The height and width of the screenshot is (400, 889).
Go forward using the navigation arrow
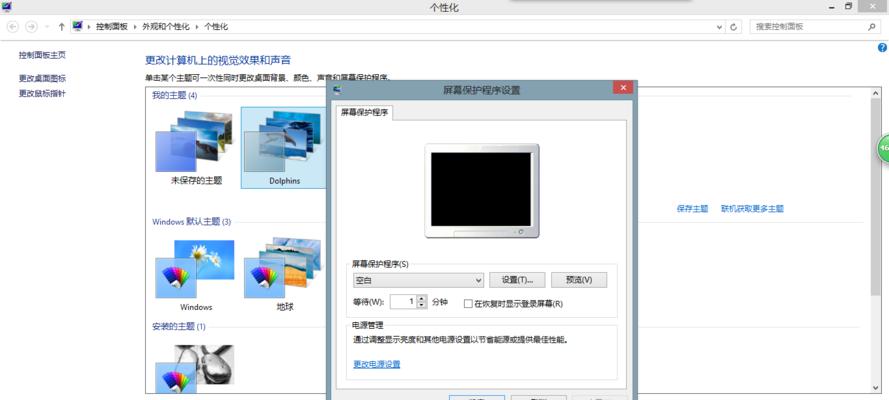pos(32,27)
